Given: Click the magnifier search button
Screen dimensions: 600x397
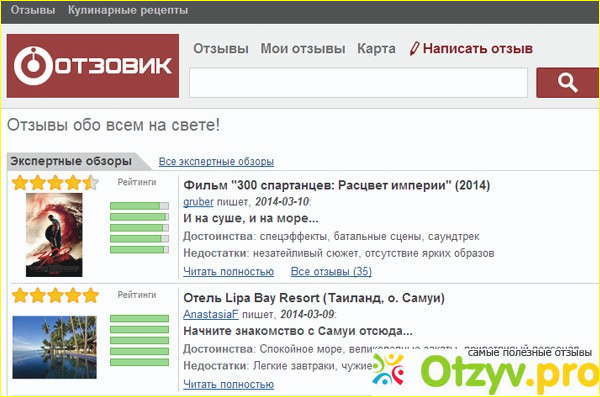Looking at the screenshot, I should [567, 83].
